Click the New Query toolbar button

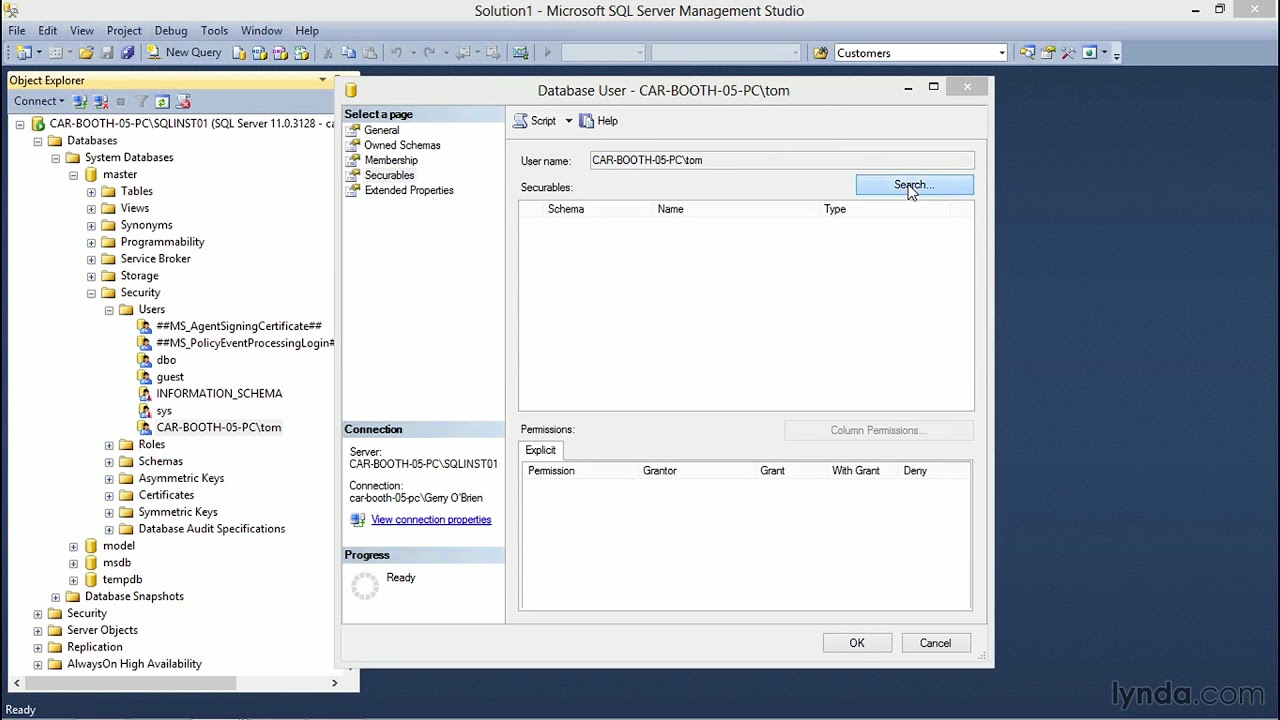tap(184, 53)
